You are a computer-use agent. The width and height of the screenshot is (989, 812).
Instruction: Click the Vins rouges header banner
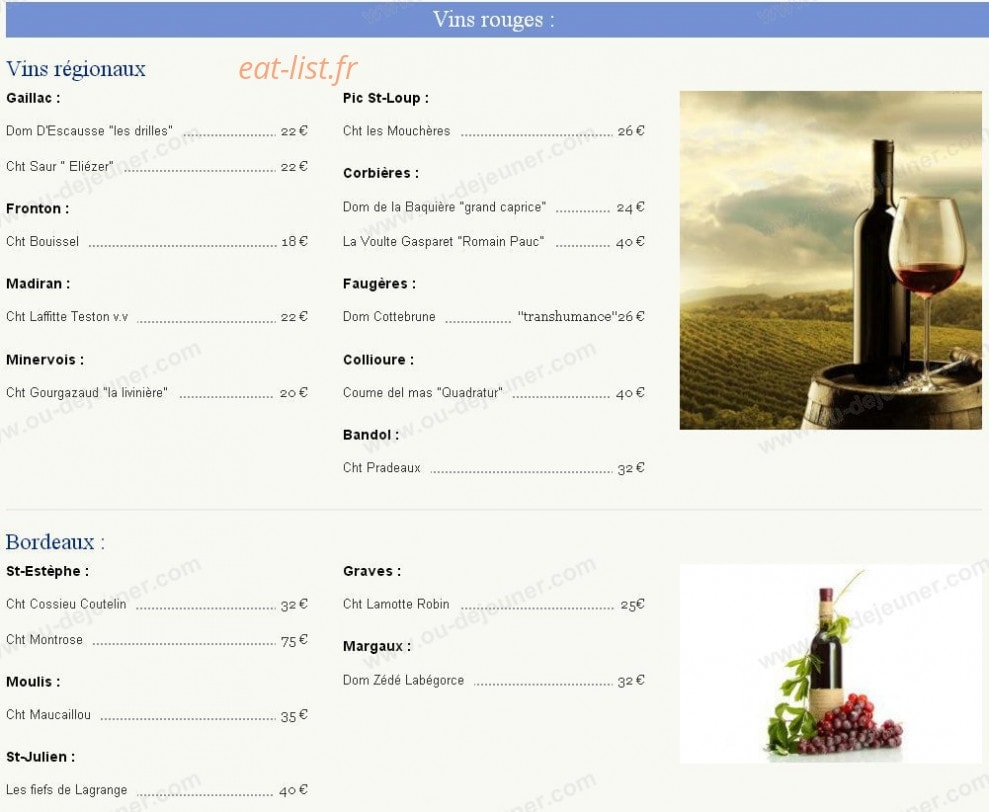click(x=496, y=20)
